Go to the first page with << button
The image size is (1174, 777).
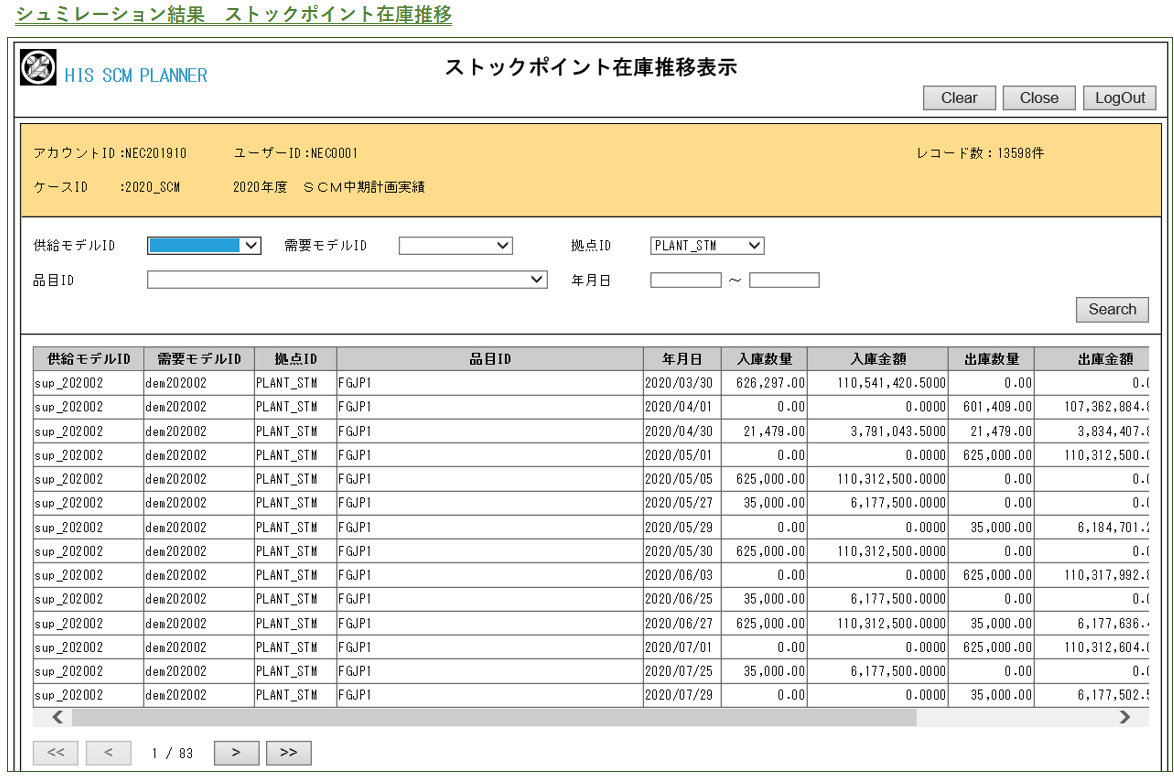click(x=56, y=753)
